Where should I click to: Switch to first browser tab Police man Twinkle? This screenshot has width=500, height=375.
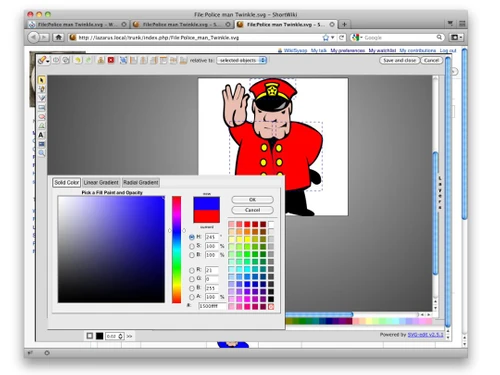[78, 24]
